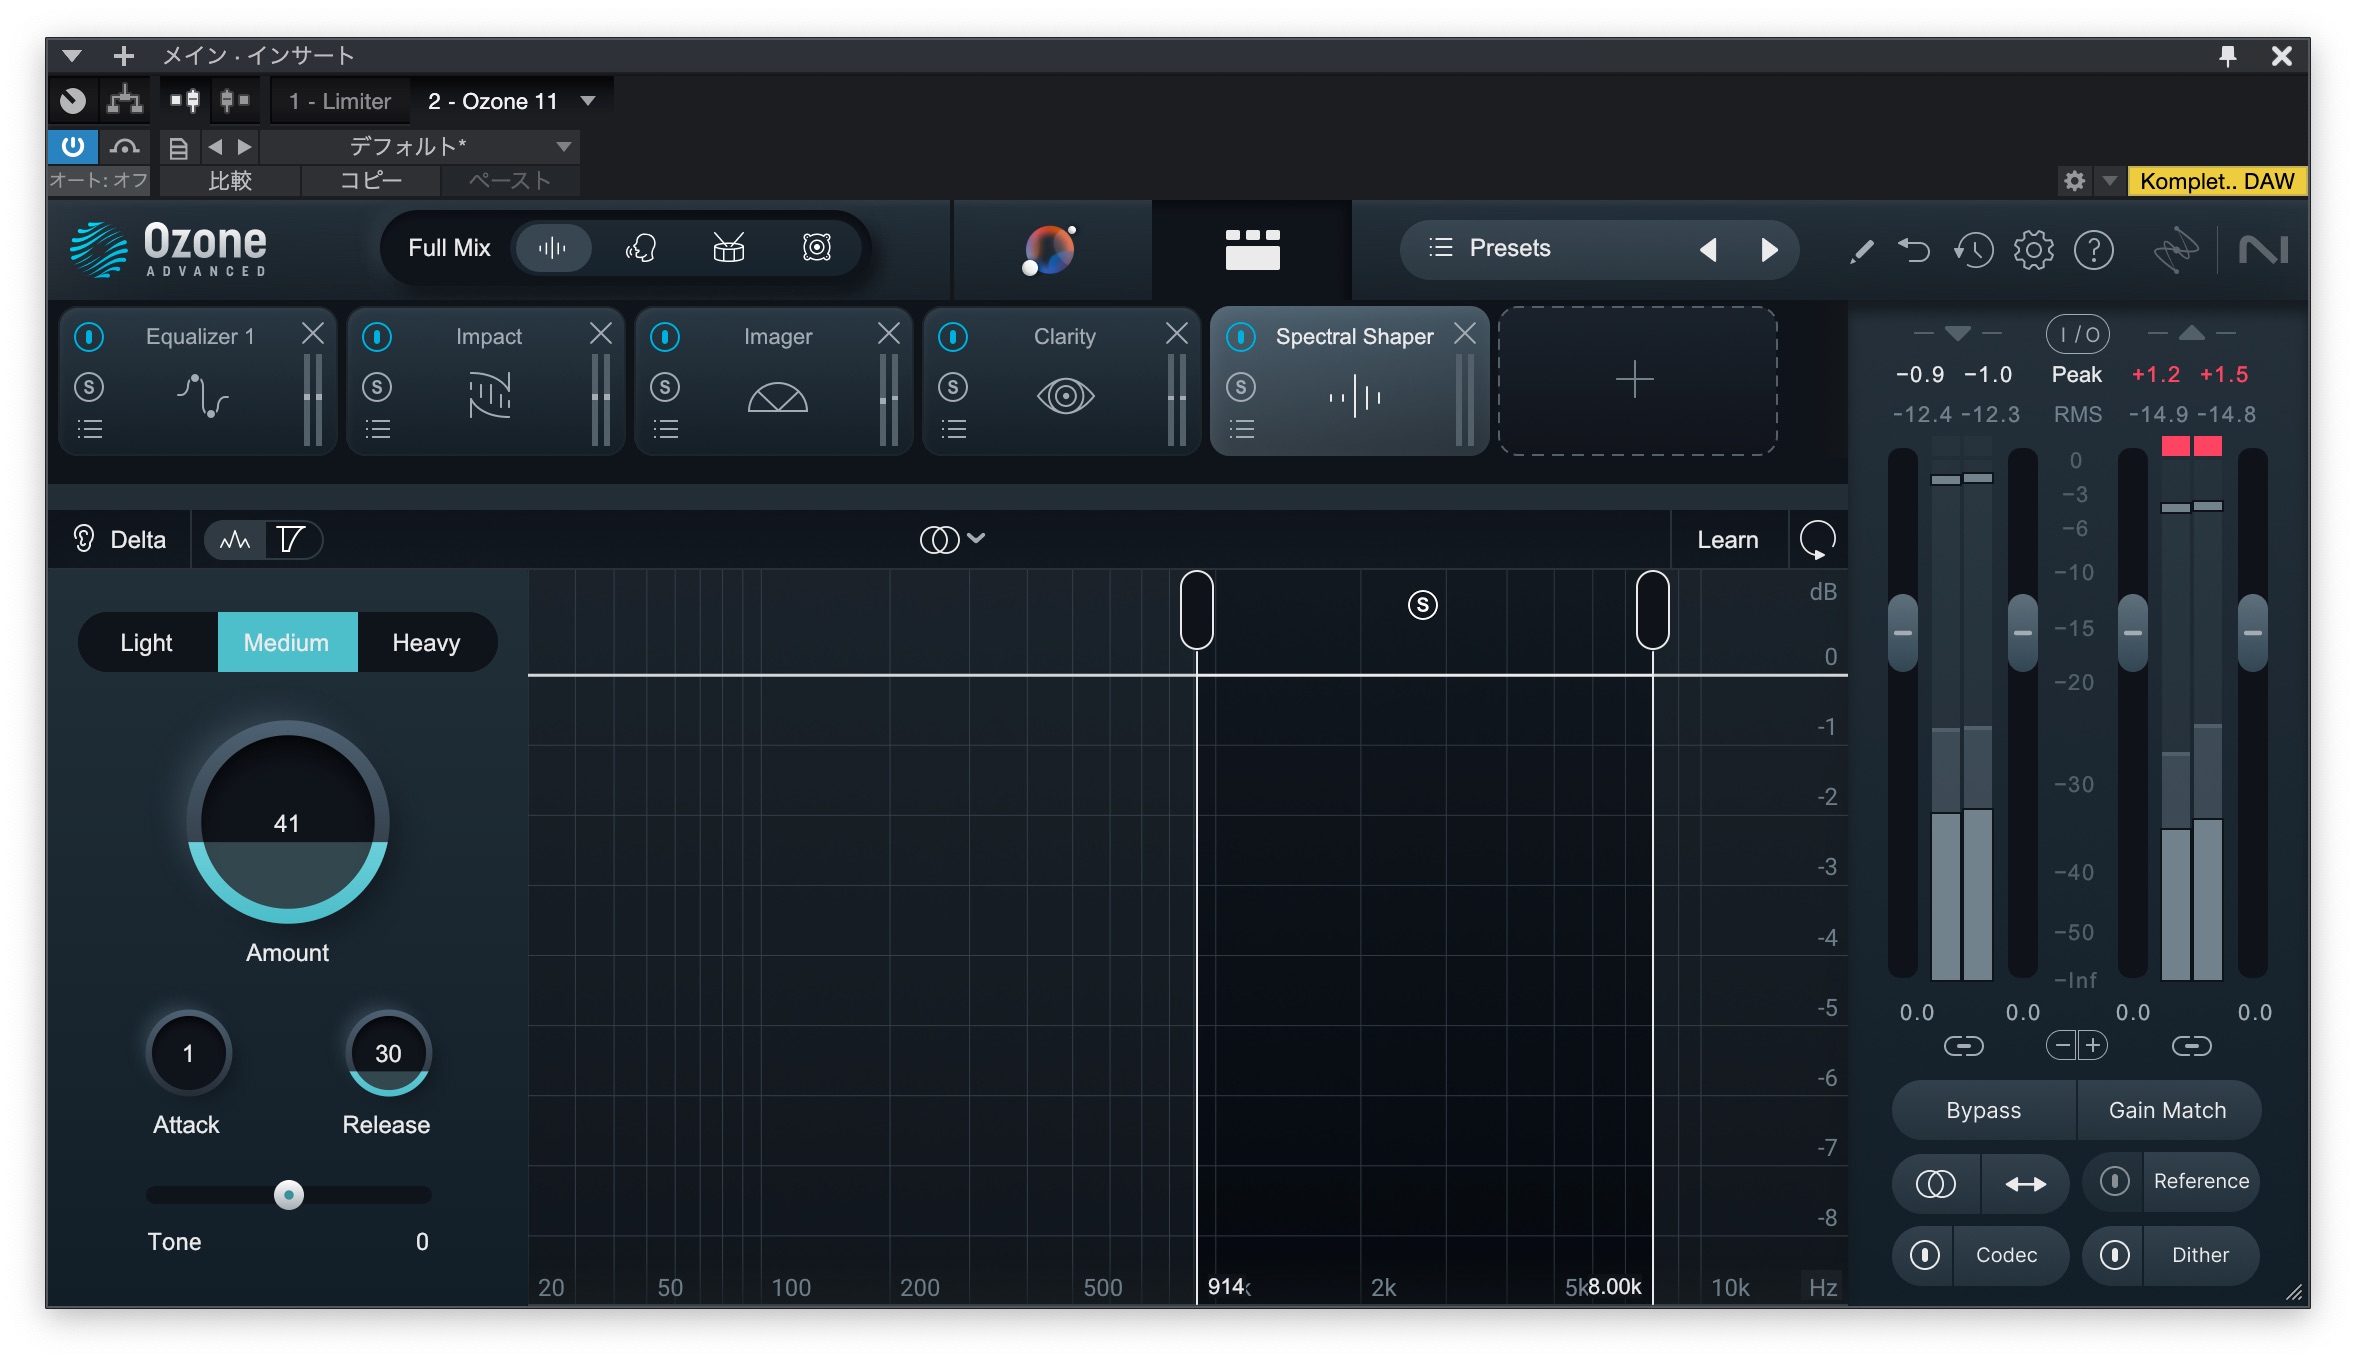The height and width of the screenshot is (1362, 2356).
Task: Click the Tone slider handle
Action: pyautogui.click(x=289, y=1195)
